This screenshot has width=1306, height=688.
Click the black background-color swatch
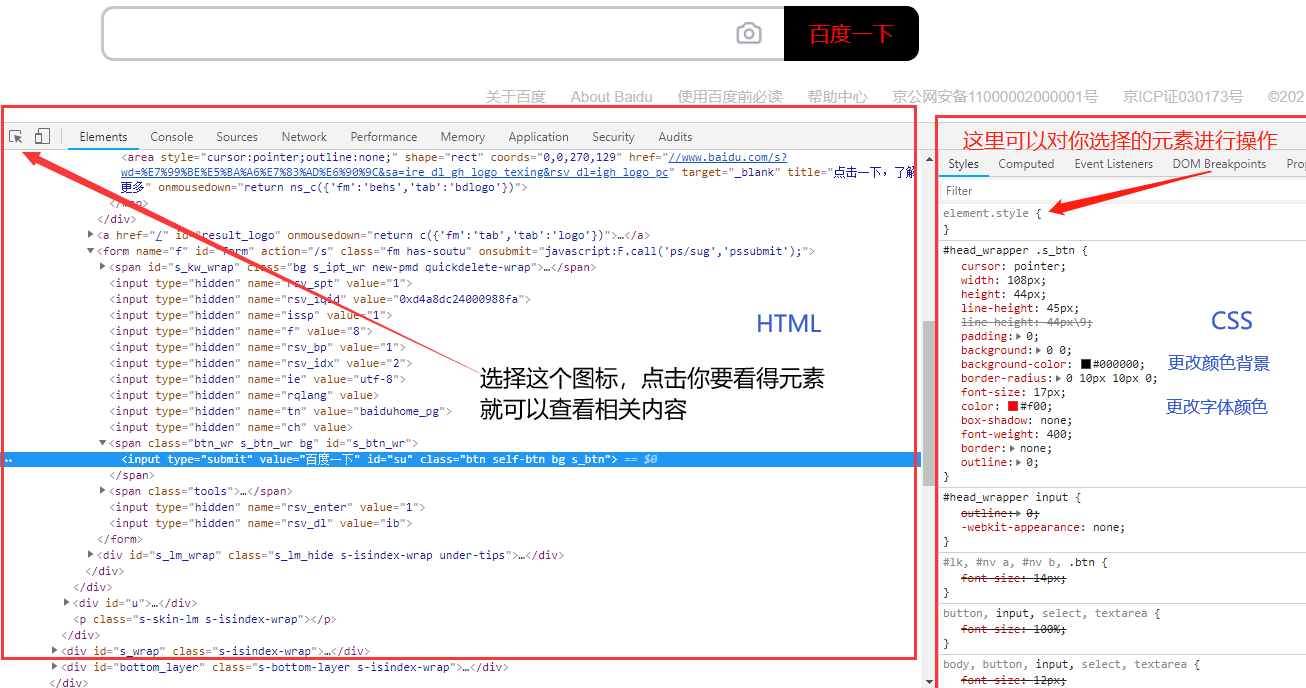pos(1086,365)
